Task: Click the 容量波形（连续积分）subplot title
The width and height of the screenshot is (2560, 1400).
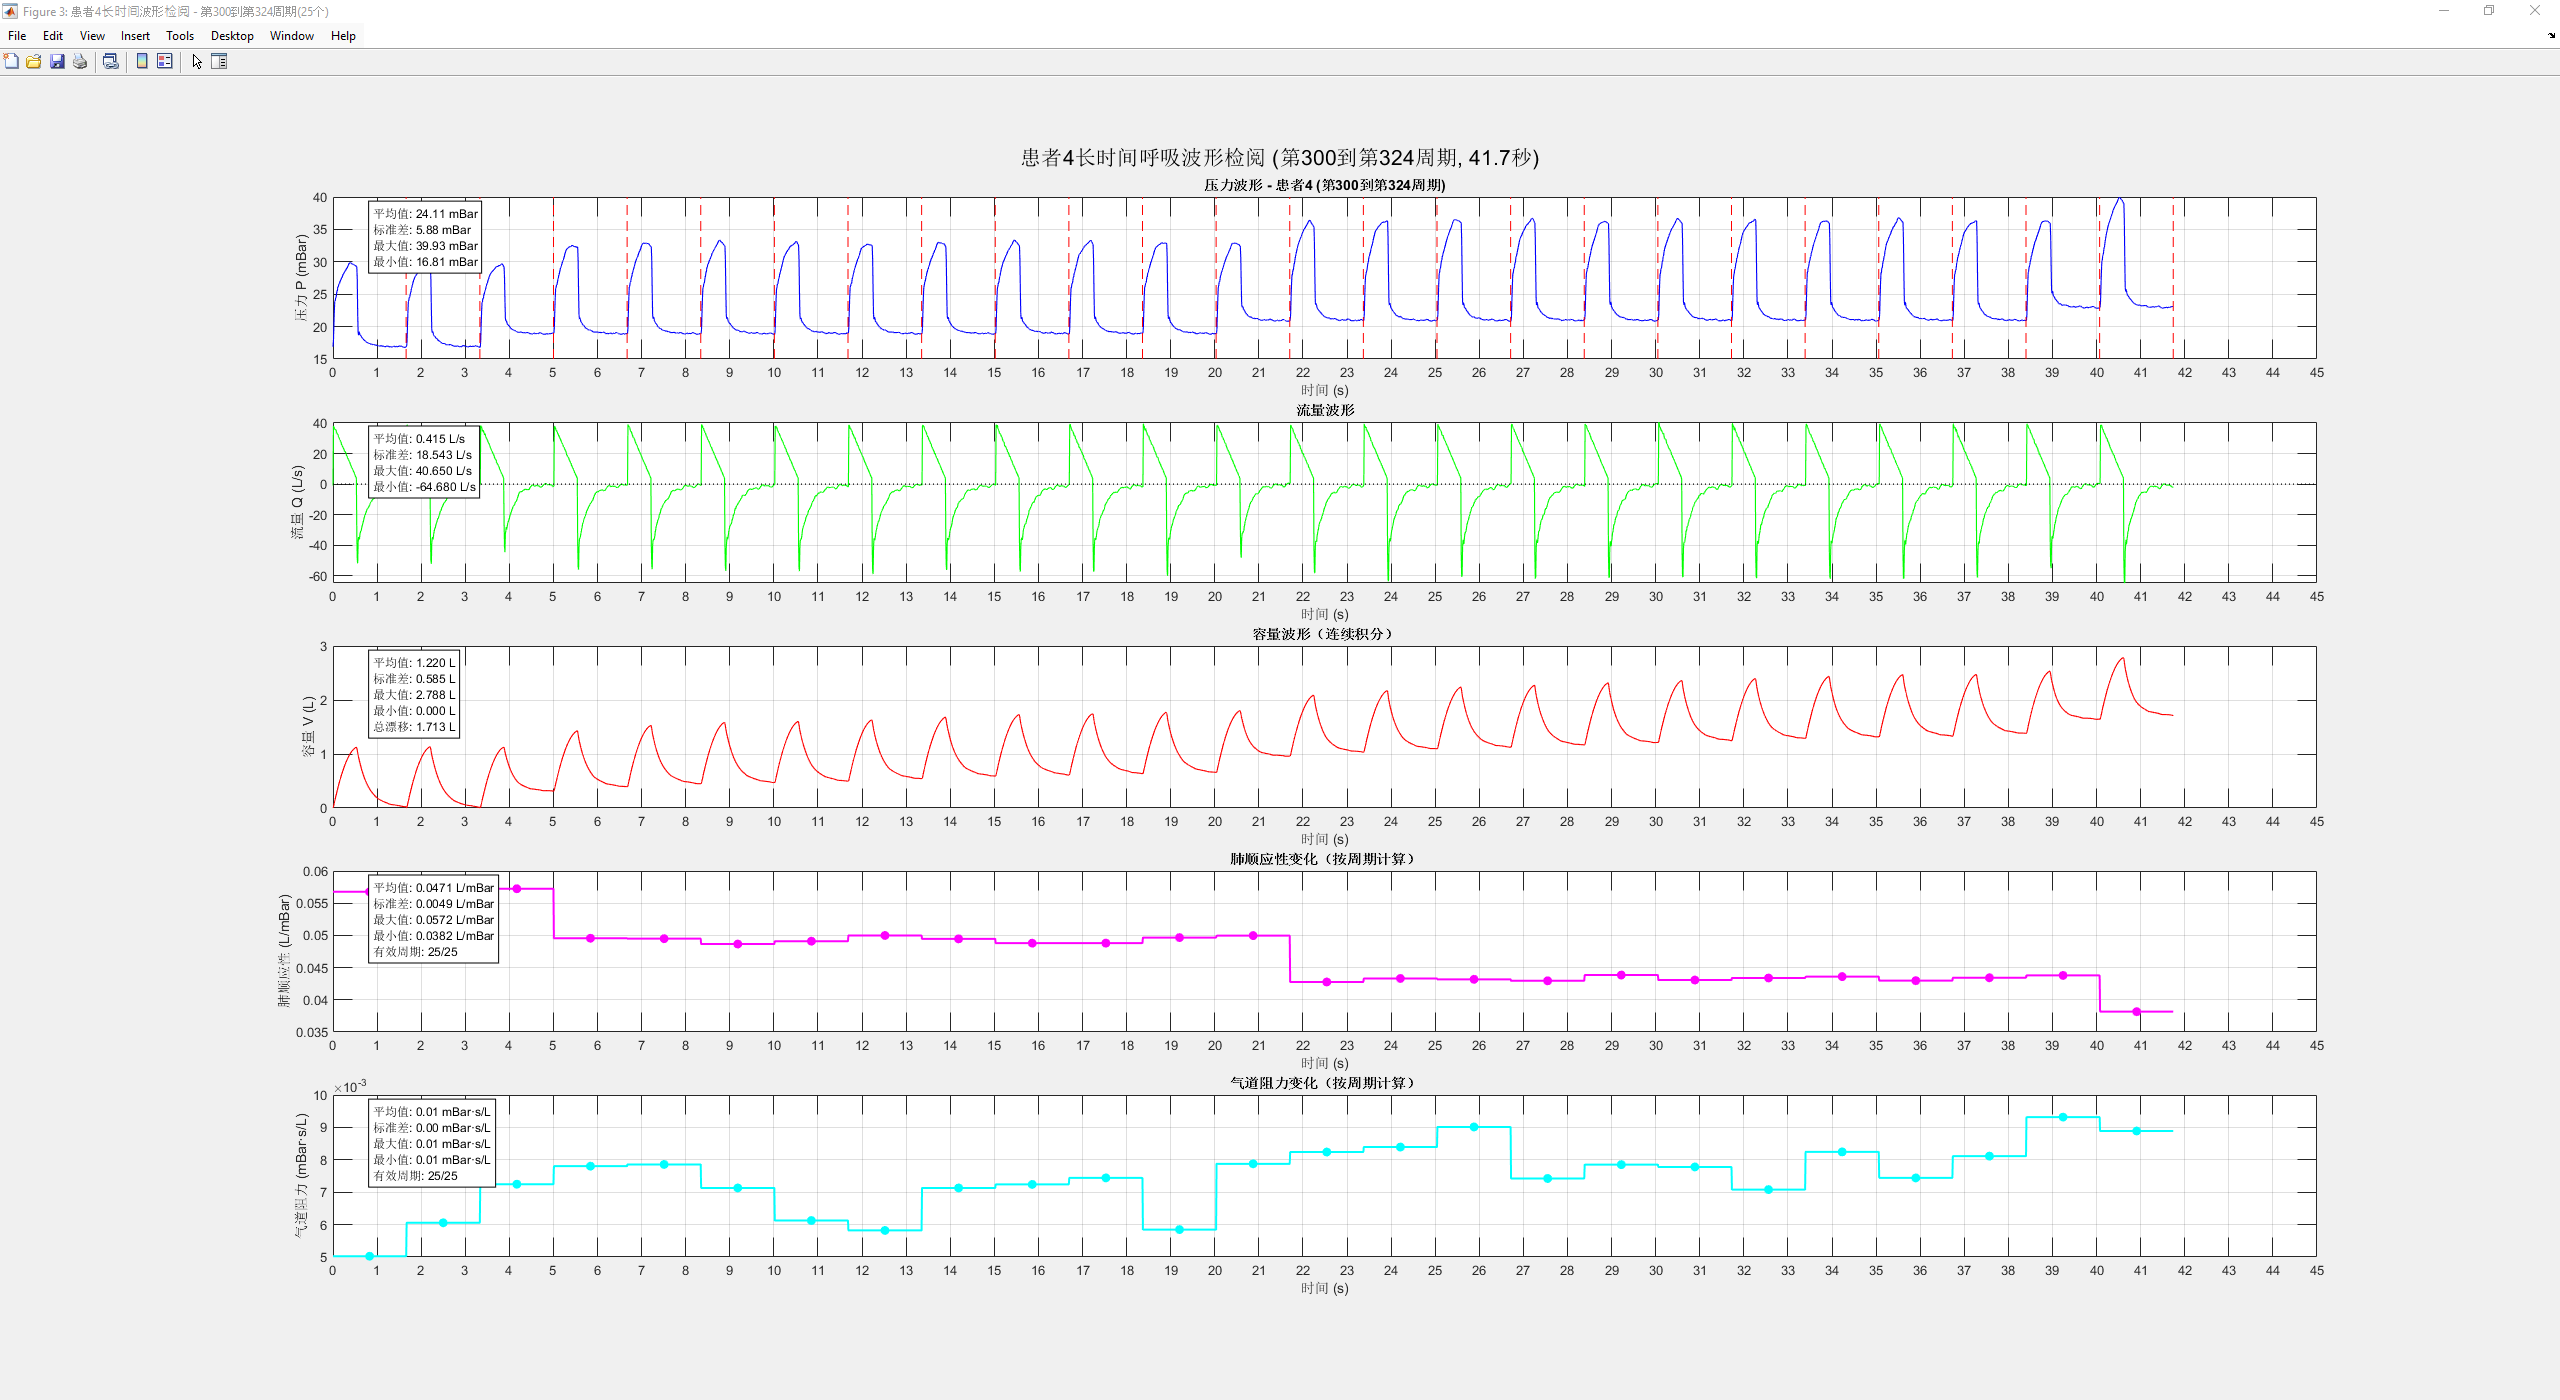Action: tap(1323, 634)
